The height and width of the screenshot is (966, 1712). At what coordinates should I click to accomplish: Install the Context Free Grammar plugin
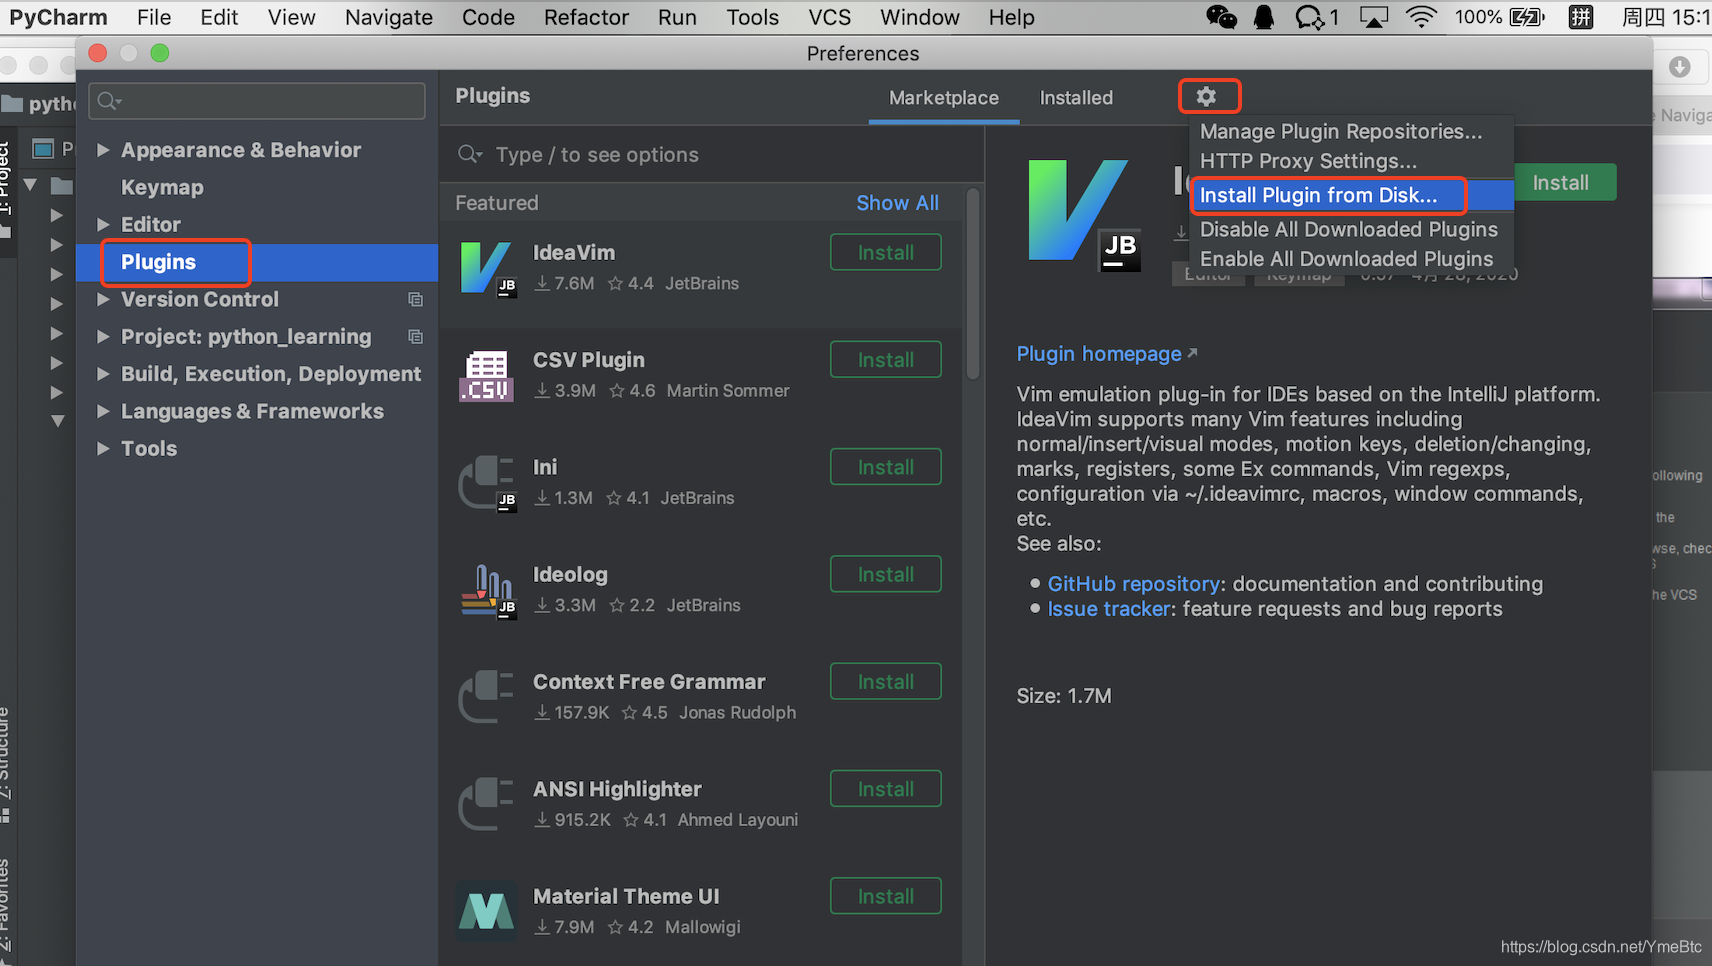[886, 681]
